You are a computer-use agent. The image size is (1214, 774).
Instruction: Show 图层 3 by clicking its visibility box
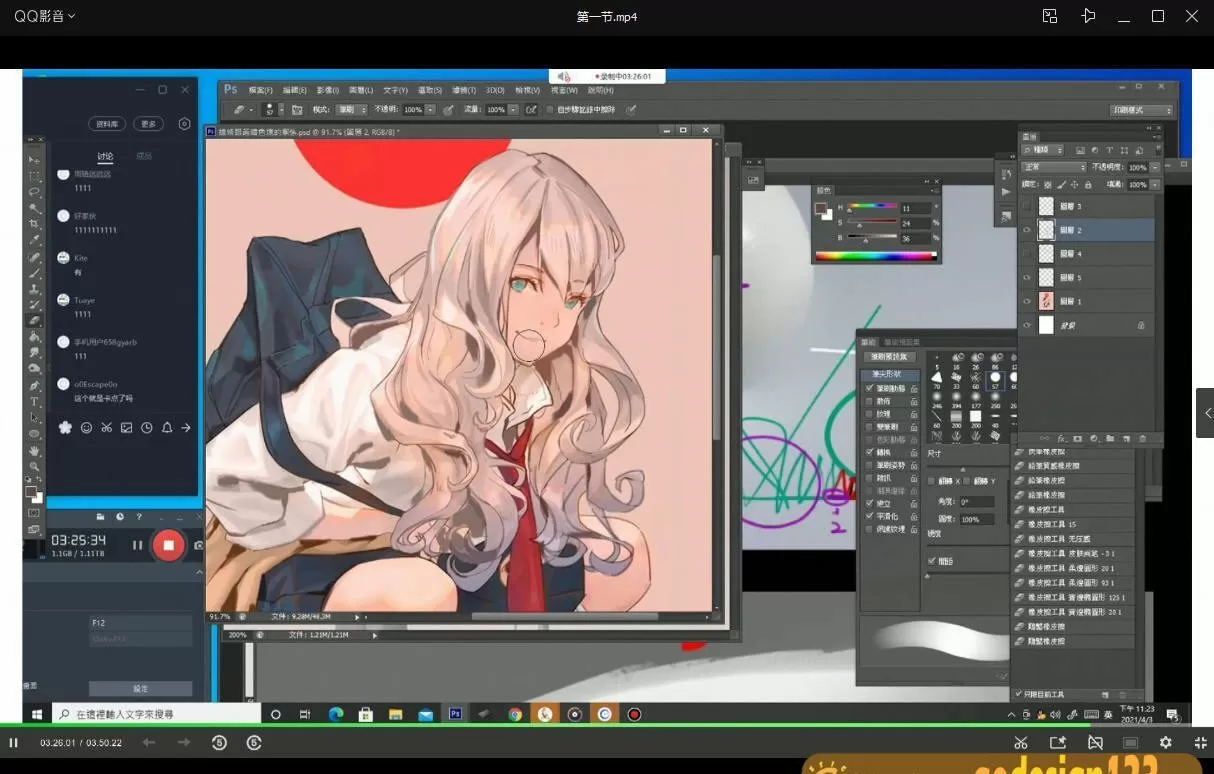pos(1026,205)
